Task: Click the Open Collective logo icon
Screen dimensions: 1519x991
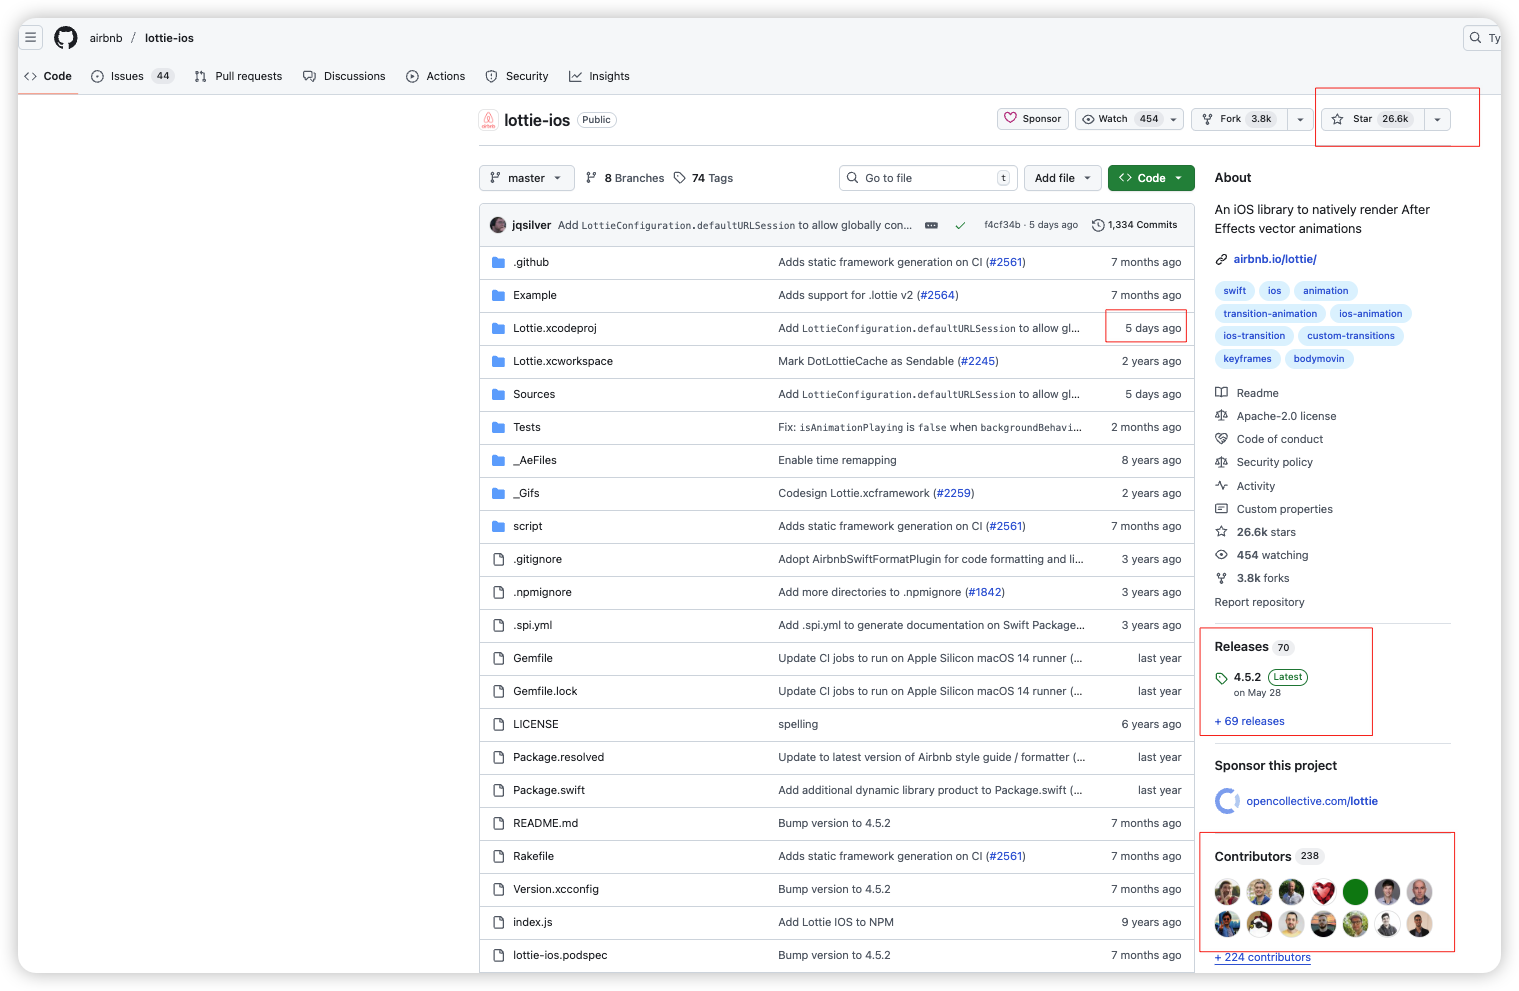Action: pos(1227,801)
